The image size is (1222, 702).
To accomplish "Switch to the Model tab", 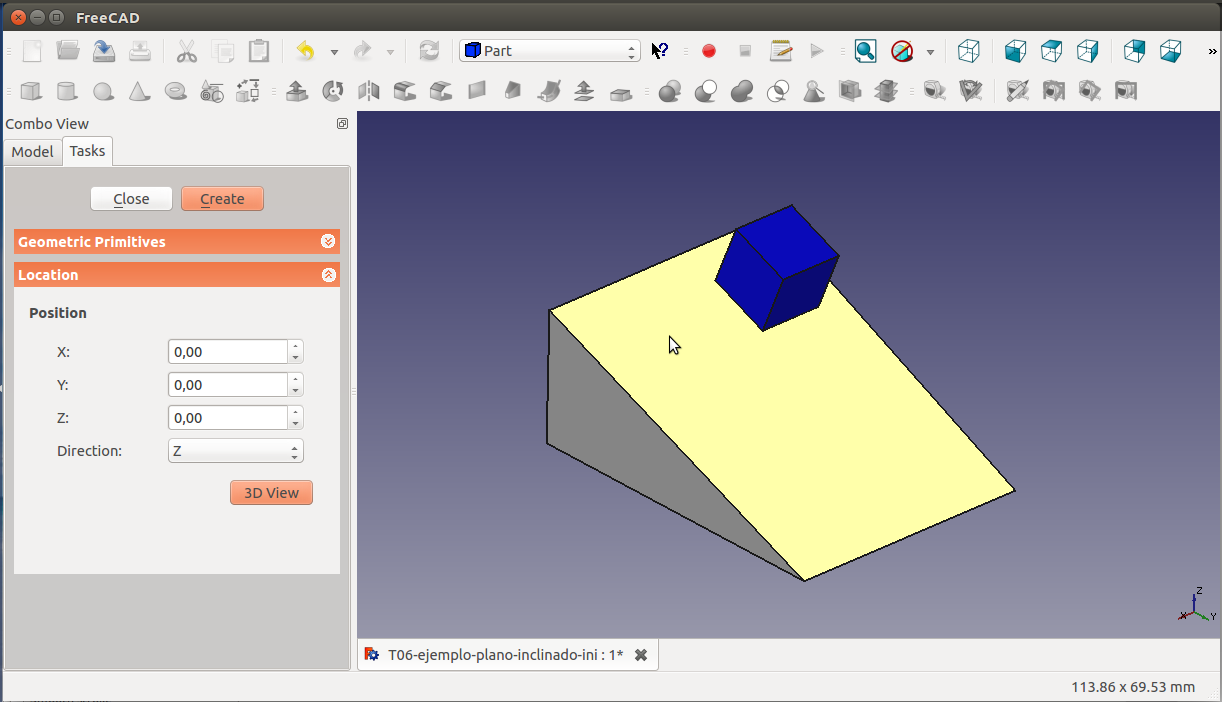I will click(32, 152).
